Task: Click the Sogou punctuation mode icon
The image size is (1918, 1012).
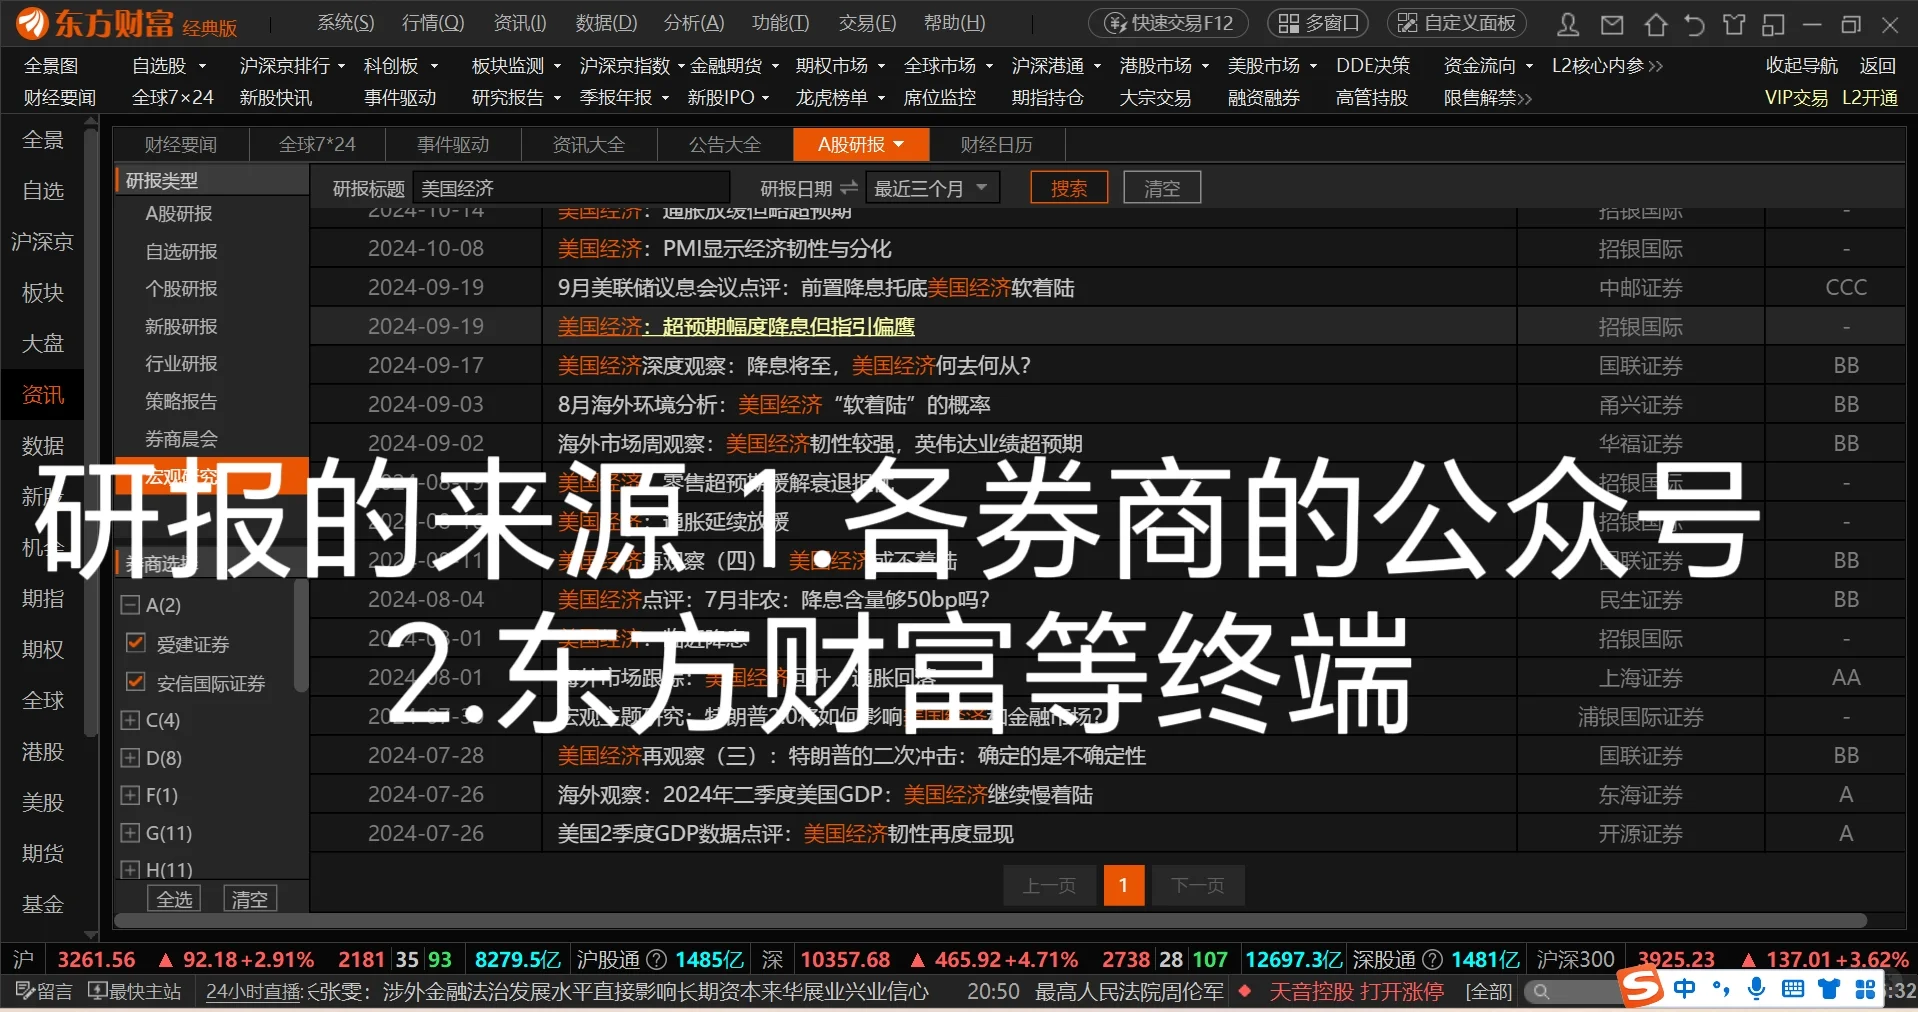Action: coord(1721,989)
